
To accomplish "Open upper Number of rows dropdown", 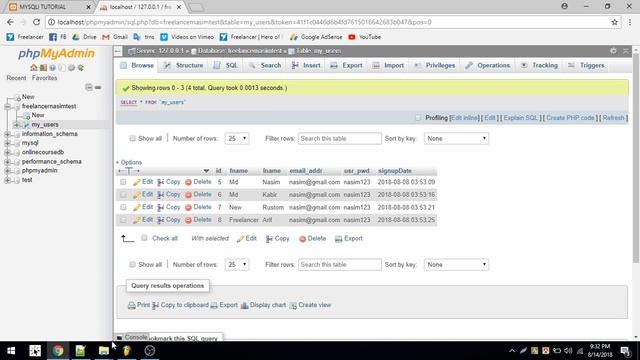I will (237, 138).
